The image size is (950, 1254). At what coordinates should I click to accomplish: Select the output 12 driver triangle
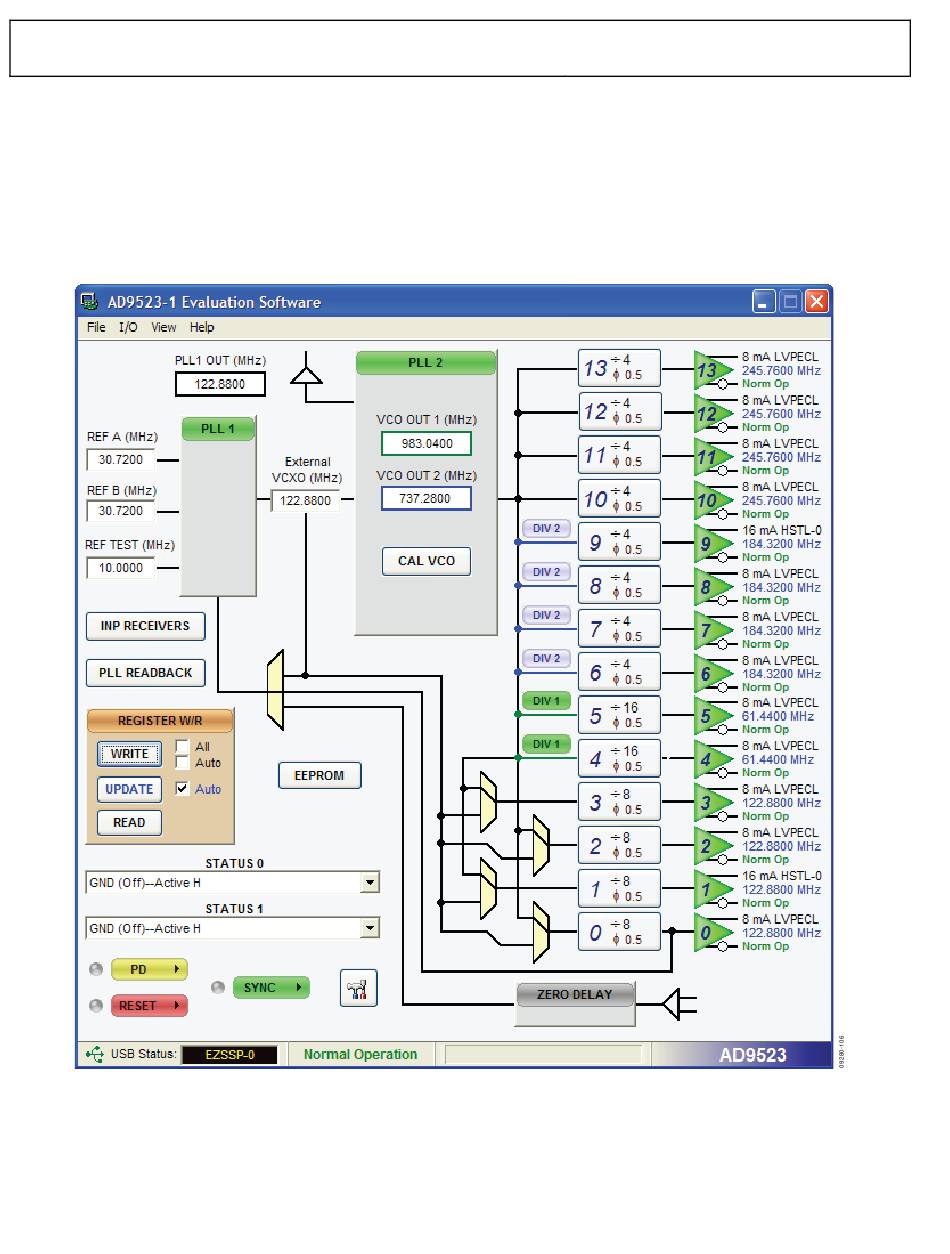[713, 413]
